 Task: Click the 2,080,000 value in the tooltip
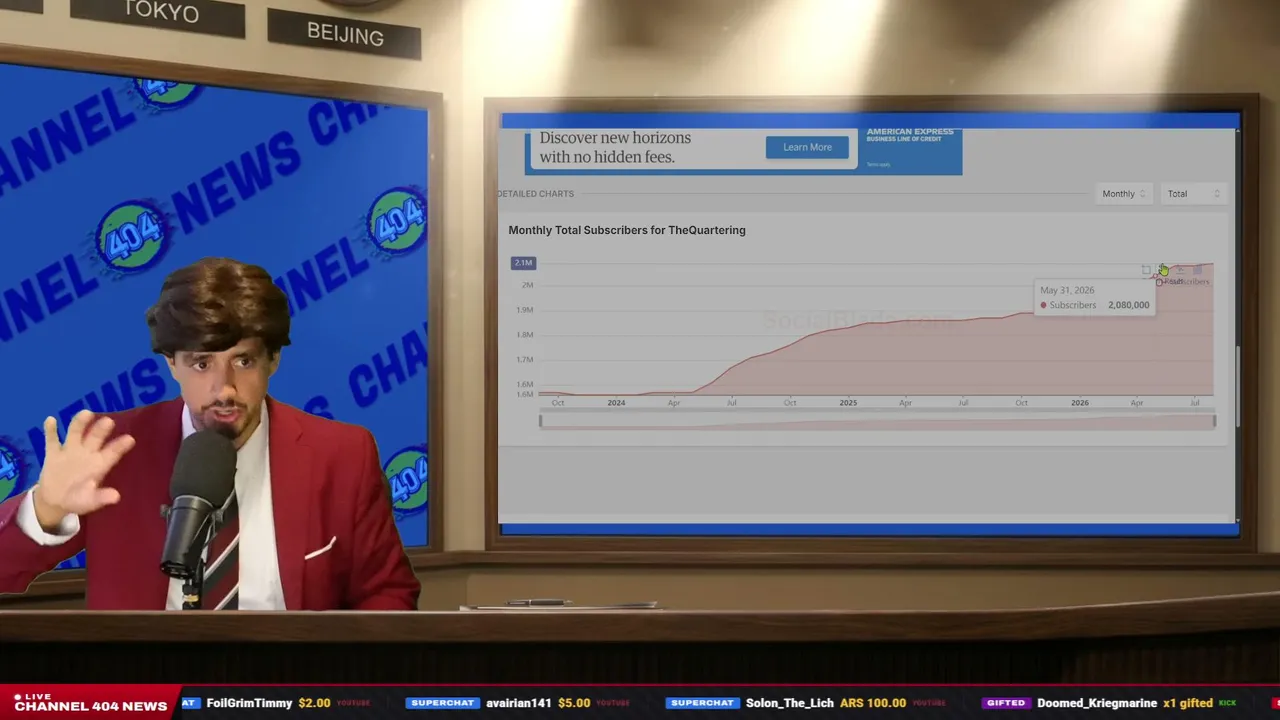1128,305
